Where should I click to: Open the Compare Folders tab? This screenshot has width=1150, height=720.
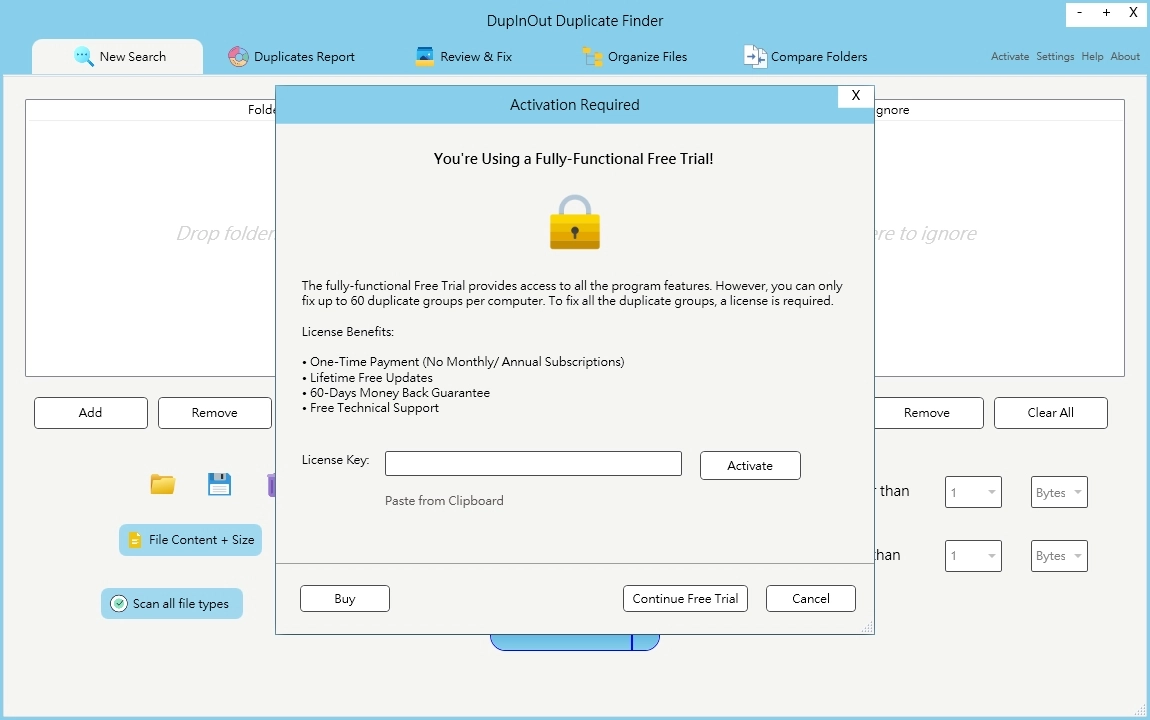805,56
